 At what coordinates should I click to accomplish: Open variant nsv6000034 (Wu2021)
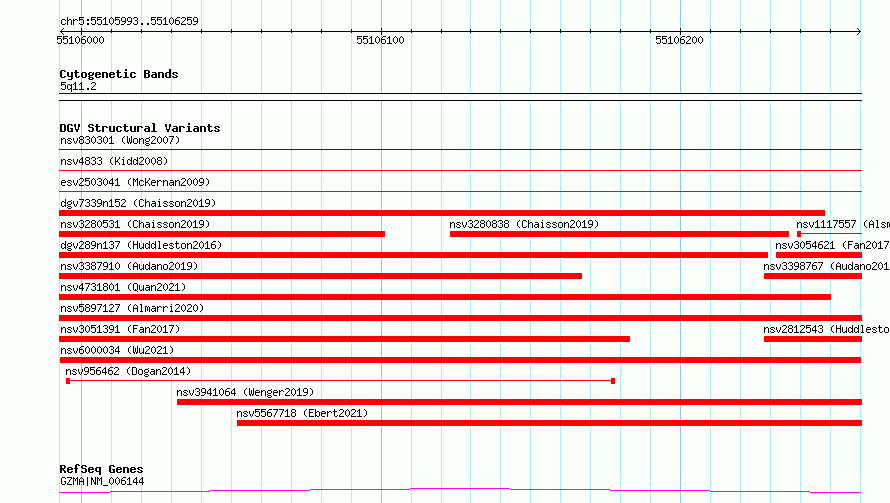pos(117,350)
